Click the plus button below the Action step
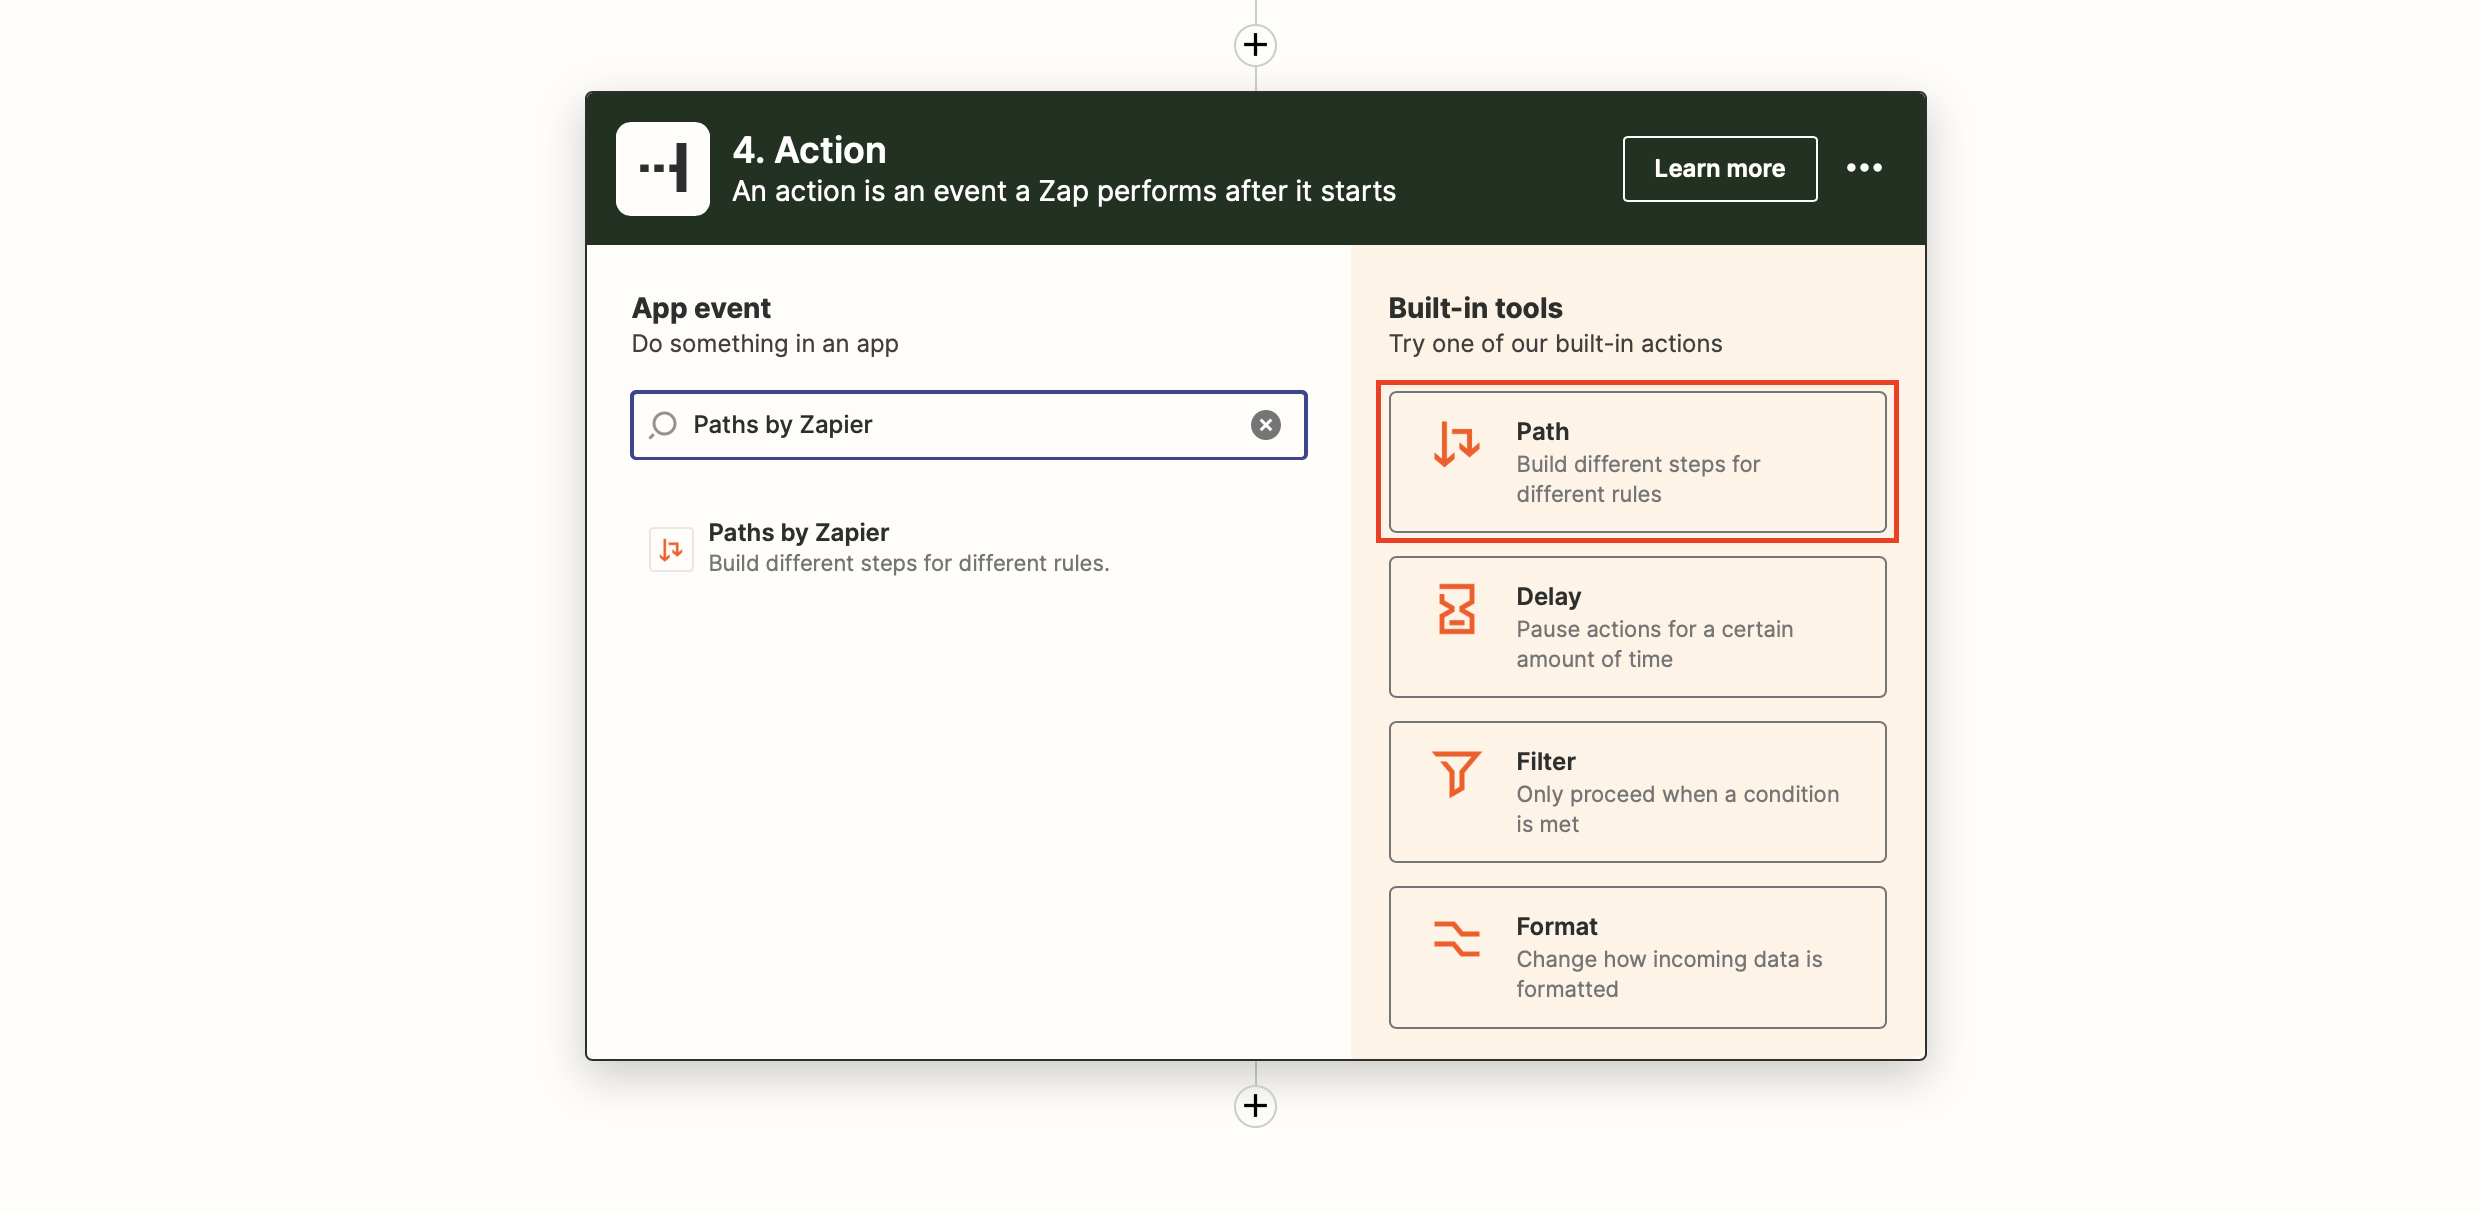Viewport: 2480px width, 1210px height. [1255, 1105]
